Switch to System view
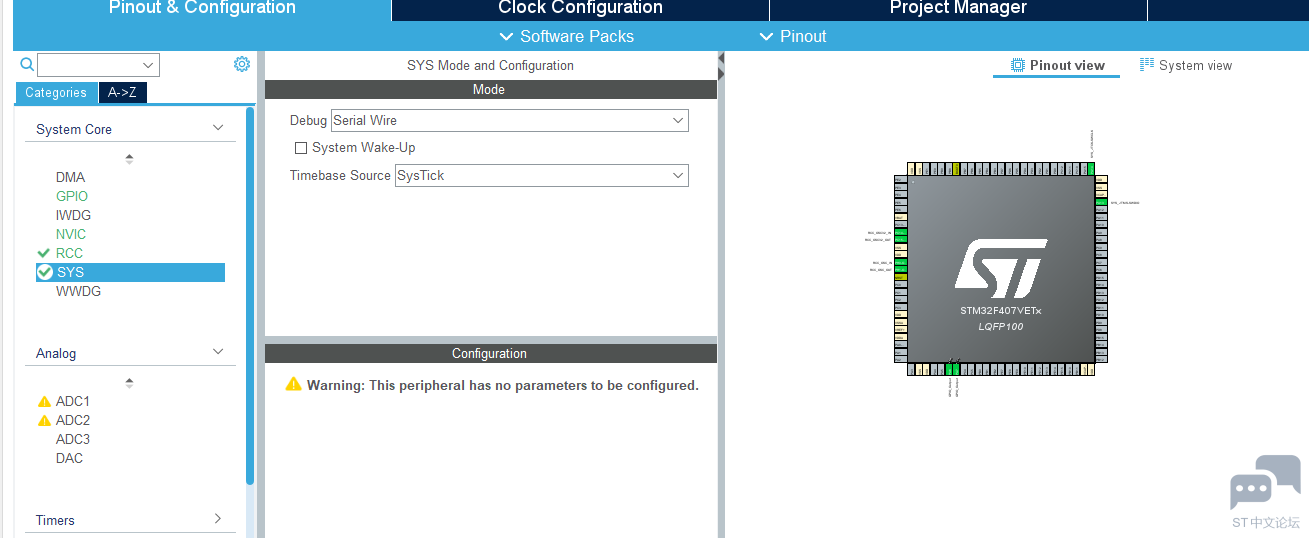This screenshot has width=1309, height=538. pyautogui.click(x=1186, y=65)
